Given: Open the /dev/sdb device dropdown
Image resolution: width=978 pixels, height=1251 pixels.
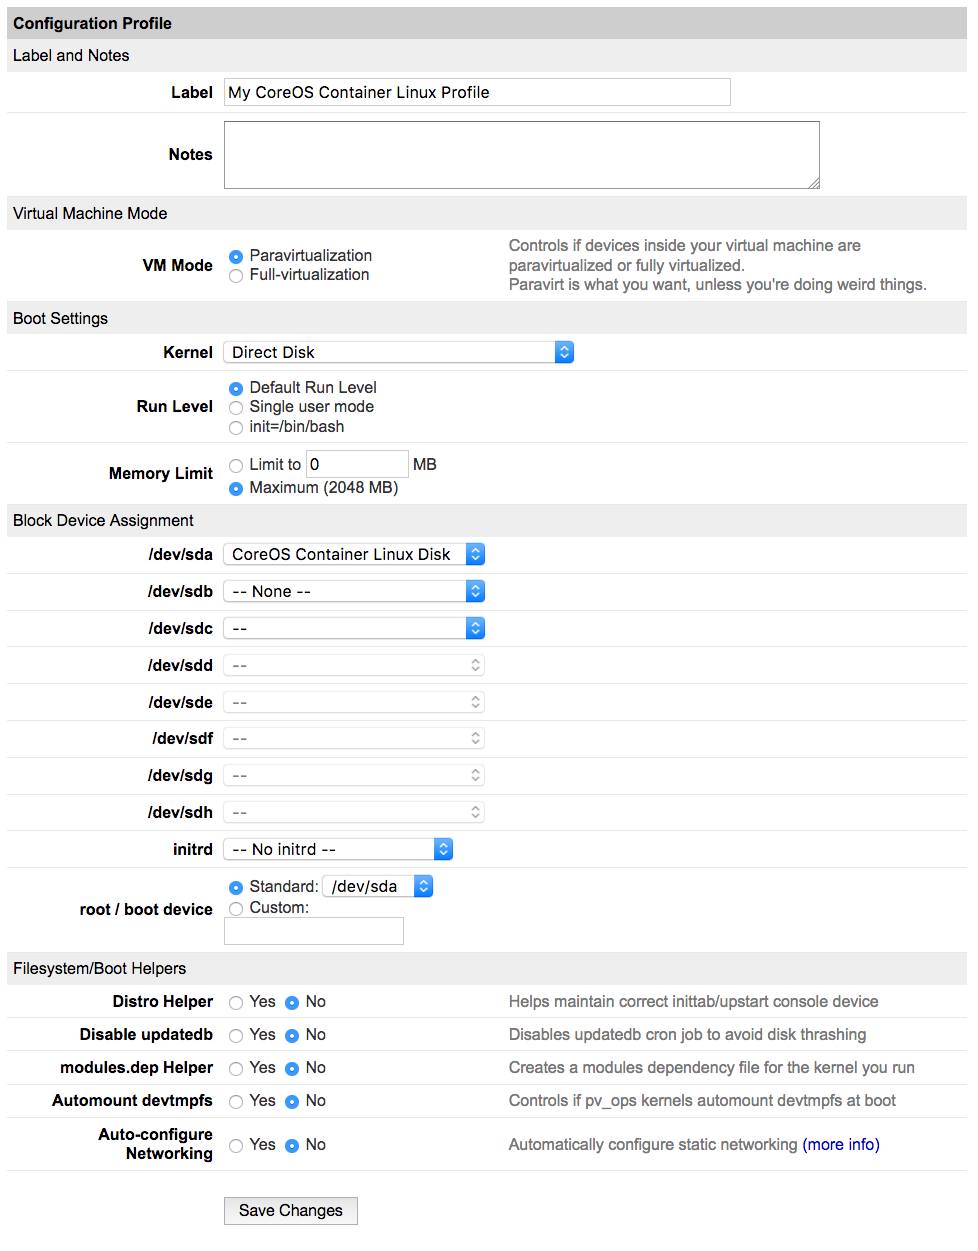Looking at the screenshot, I should click(x=353, y=591).
